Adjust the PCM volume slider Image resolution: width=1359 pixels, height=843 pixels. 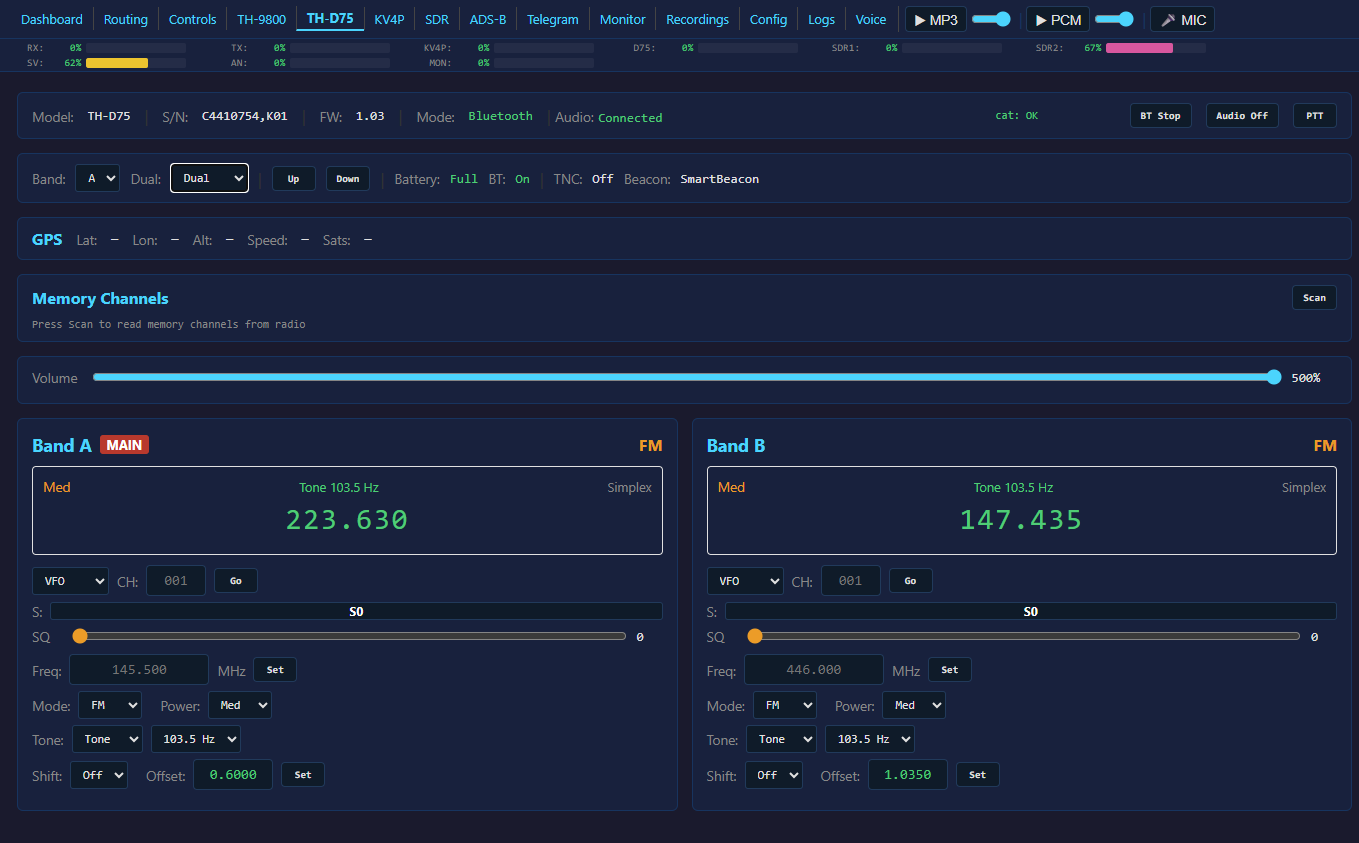(1115, 19)
